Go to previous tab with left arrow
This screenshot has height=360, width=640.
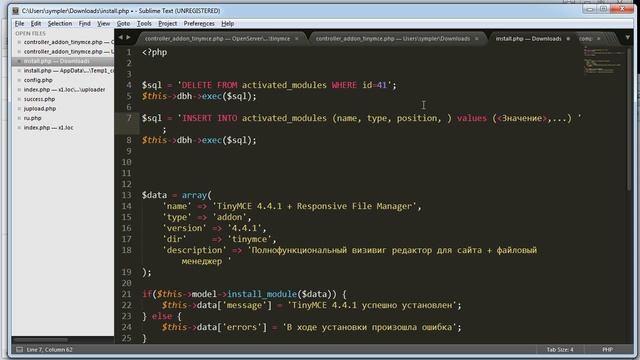click(x=120, y=38)
